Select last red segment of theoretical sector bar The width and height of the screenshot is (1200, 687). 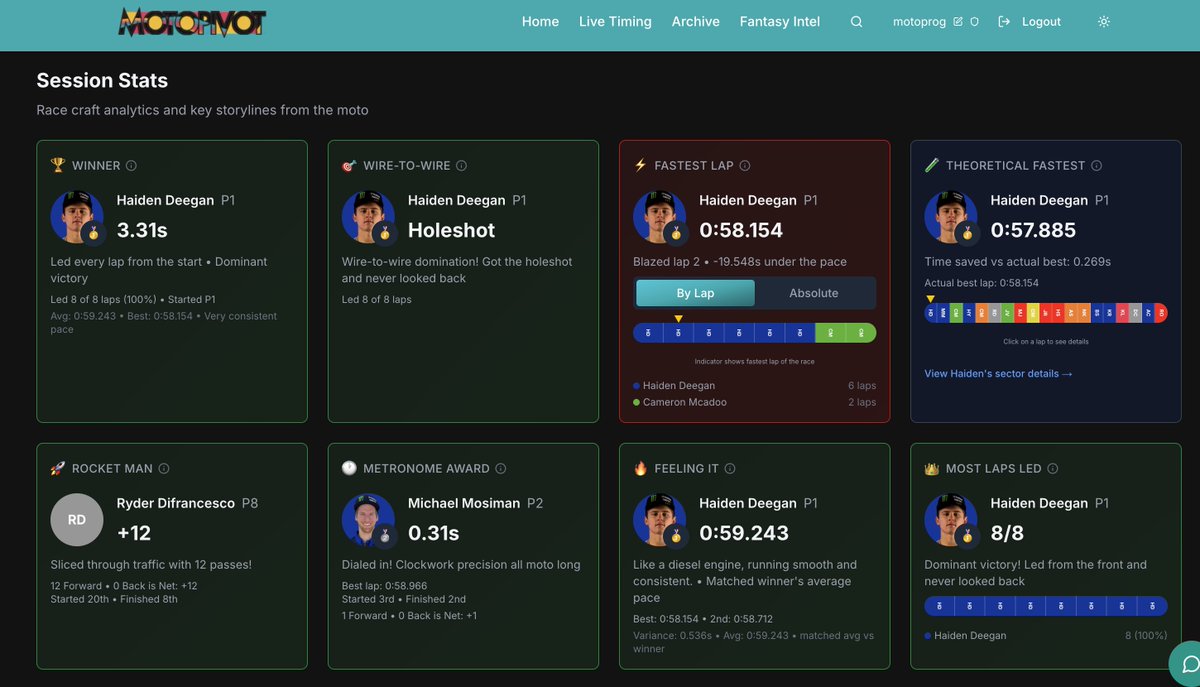(x=1161, y=313)
